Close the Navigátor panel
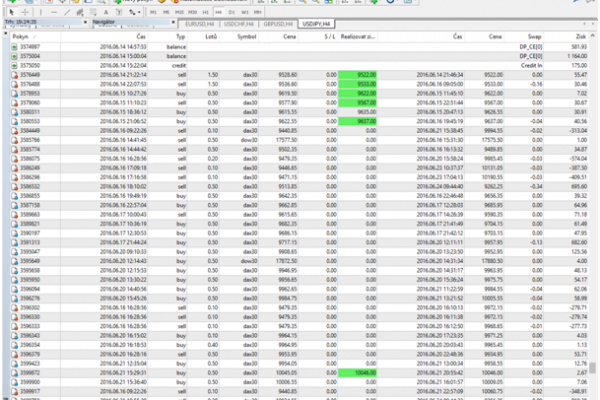The width and height of the screenshot is (600, 400). tap(173, 22)
